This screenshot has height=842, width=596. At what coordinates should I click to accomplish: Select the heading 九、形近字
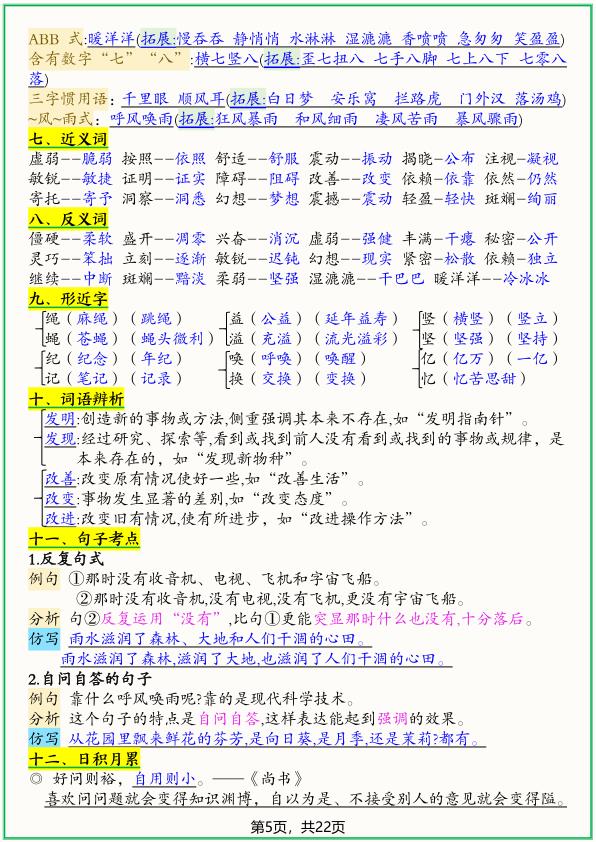(x=68, y=299)
